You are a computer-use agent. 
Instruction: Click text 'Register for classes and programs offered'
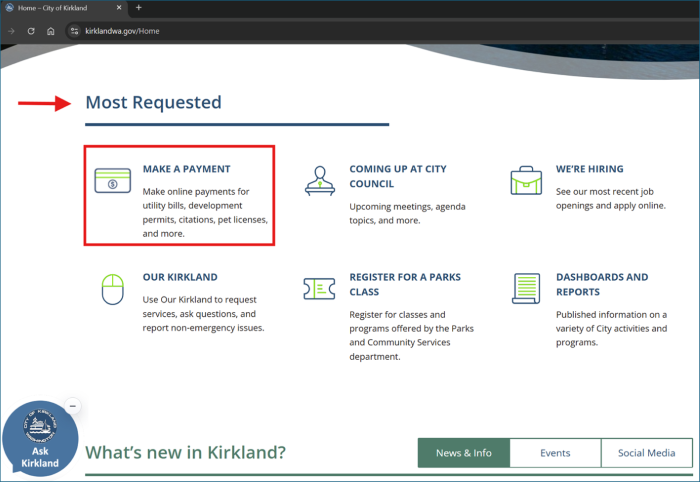[411, 321]
